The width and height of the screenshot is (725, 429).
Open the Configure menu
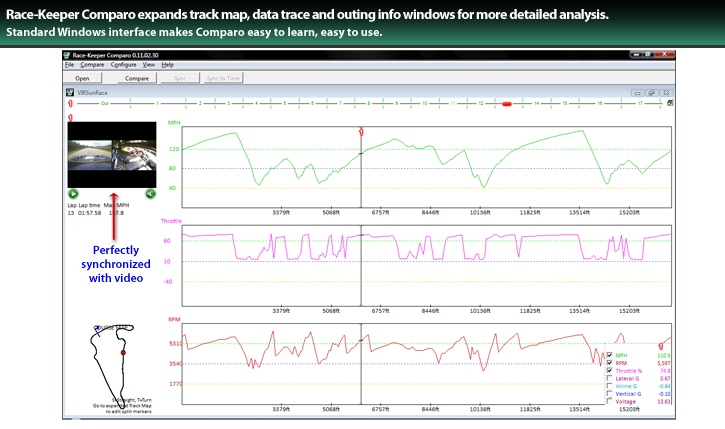[x=123, y=64]
